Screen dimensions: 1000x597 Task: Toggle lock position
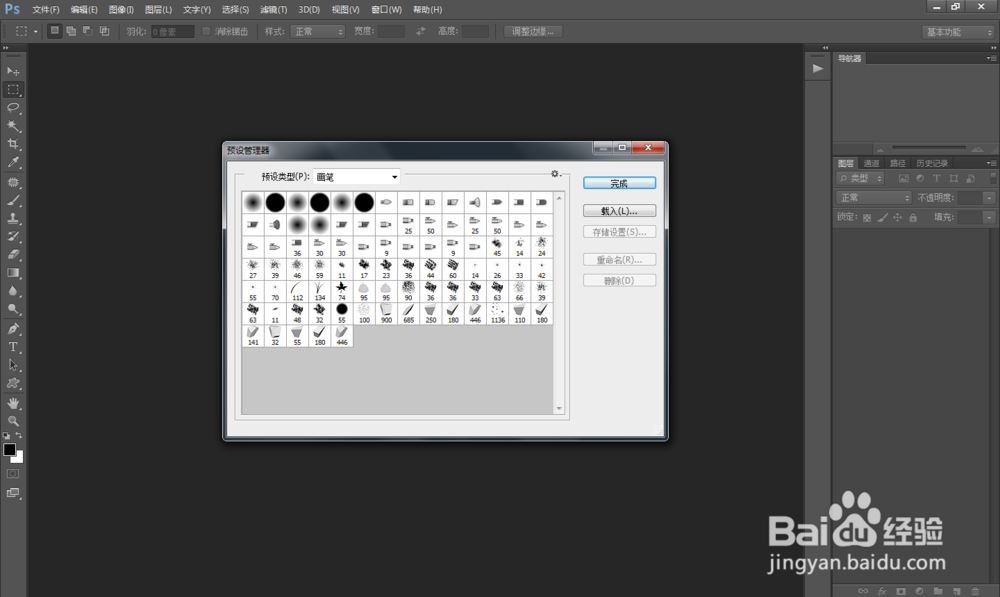tap(897, 217)
